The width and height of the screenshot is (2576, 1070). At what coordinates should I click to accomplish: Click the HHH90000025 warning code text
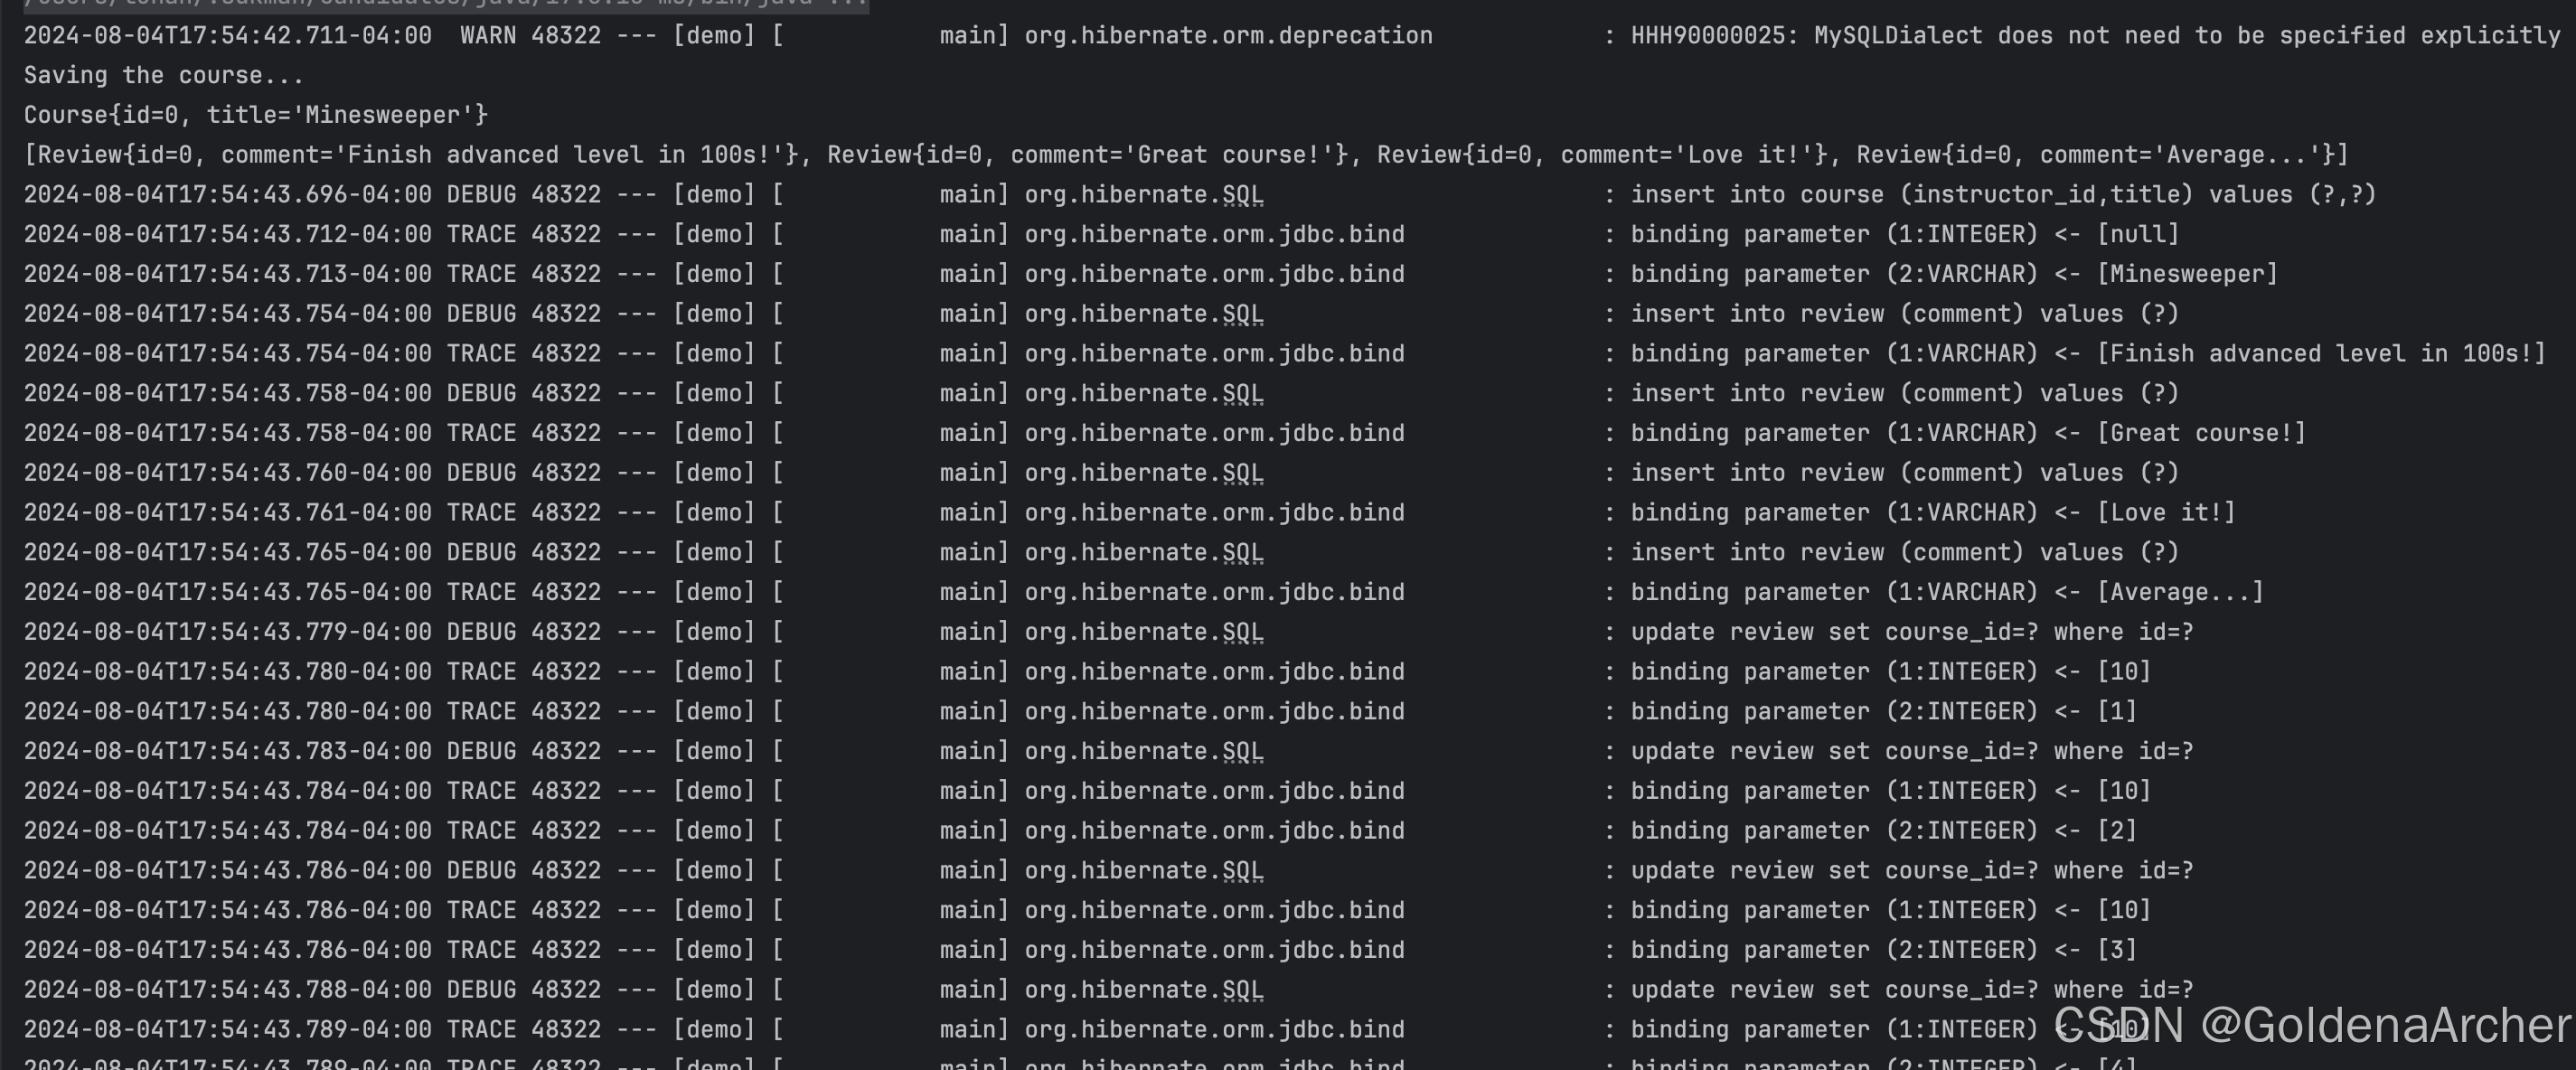click(x=1707, y=36)
